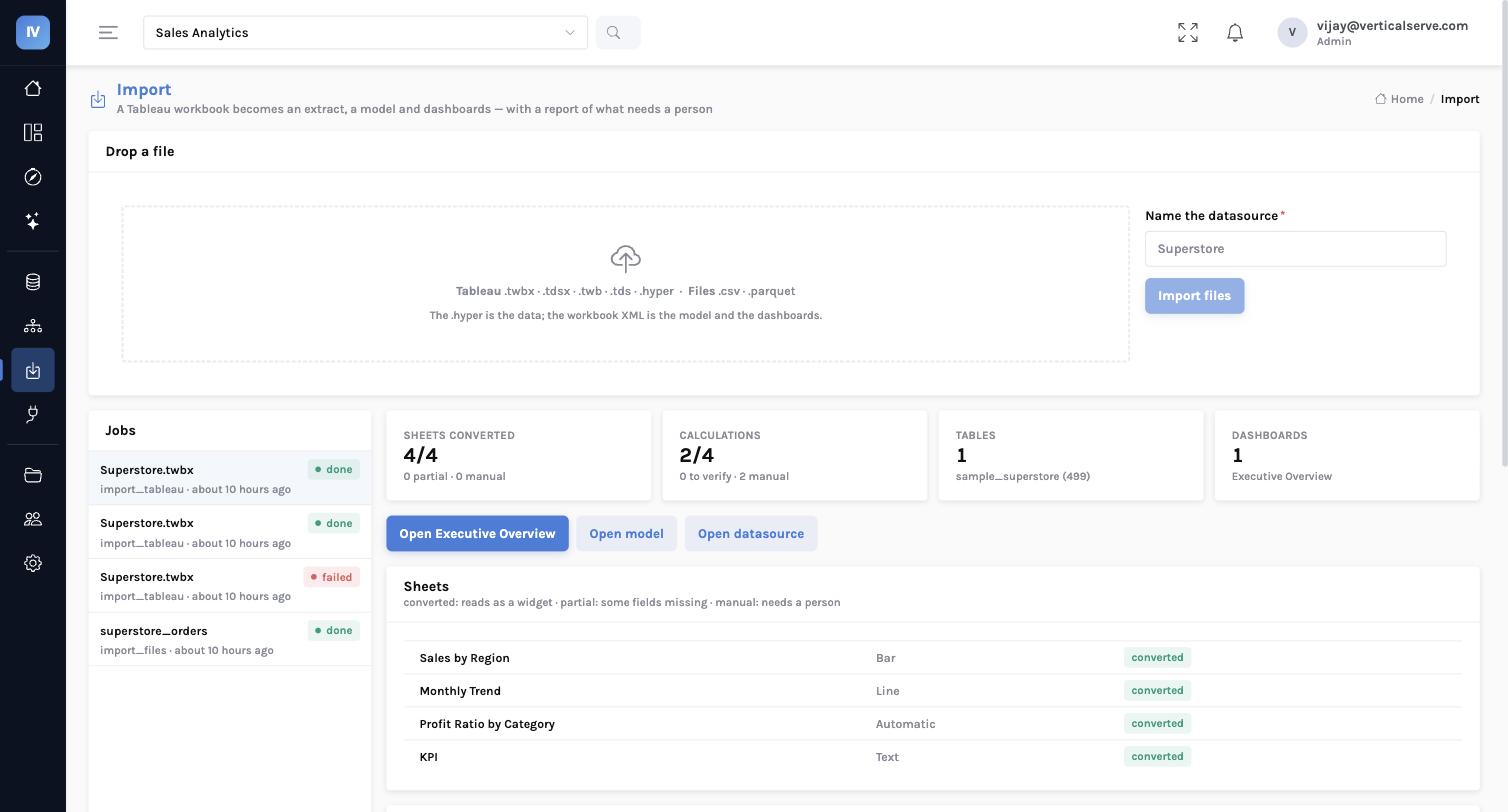The height and width of the screenshot is (812, 1508).
Task: Open the AI sparkle icon in sidebar
Action: [x=33, y=221]
